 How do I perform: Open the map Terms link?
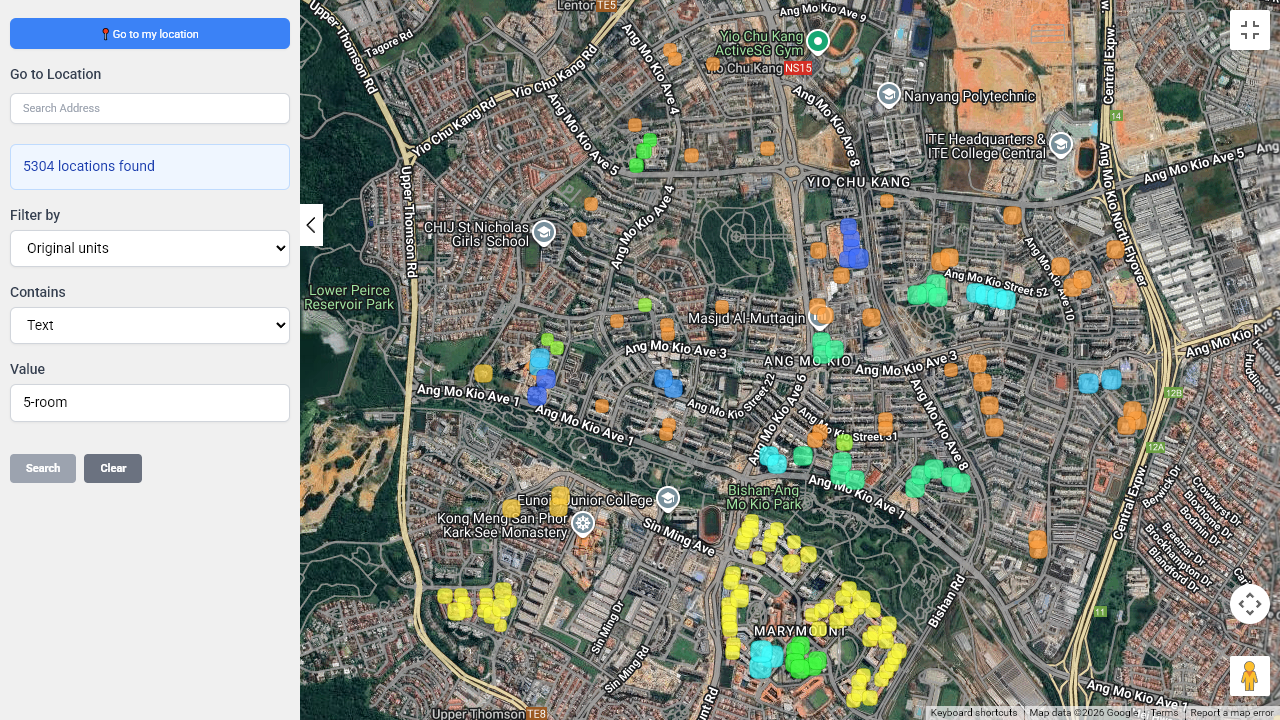(x=1164, y=713)
